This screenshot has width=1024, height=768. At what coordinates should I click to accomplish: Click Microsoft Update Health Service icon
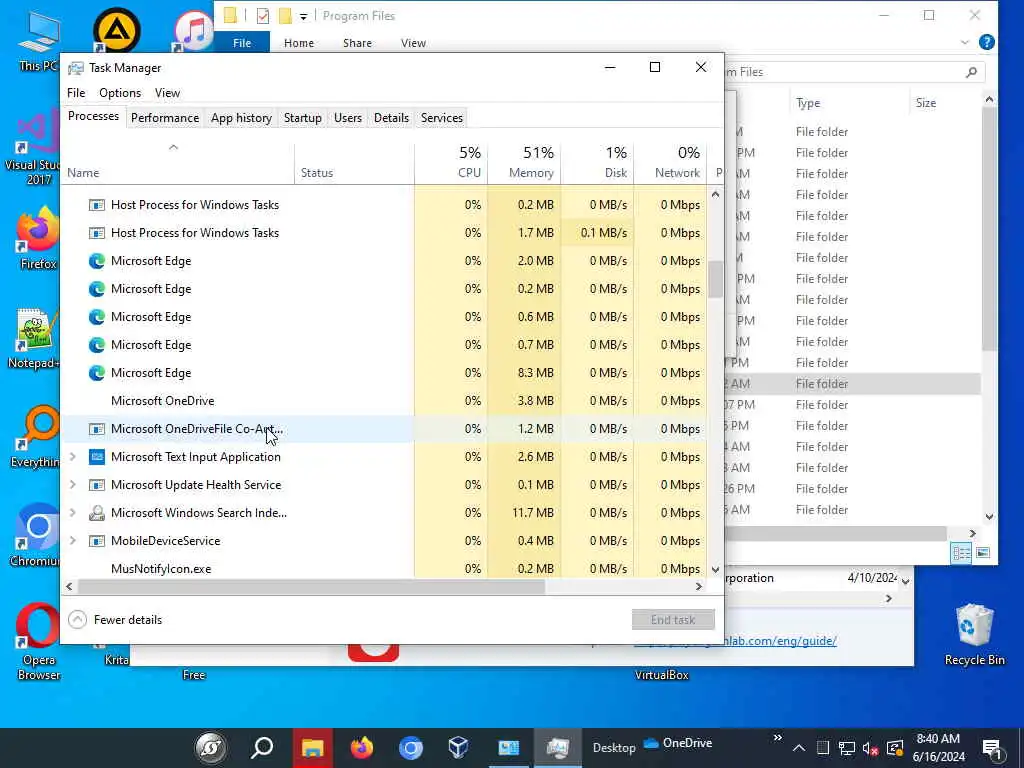coord(97,485)
